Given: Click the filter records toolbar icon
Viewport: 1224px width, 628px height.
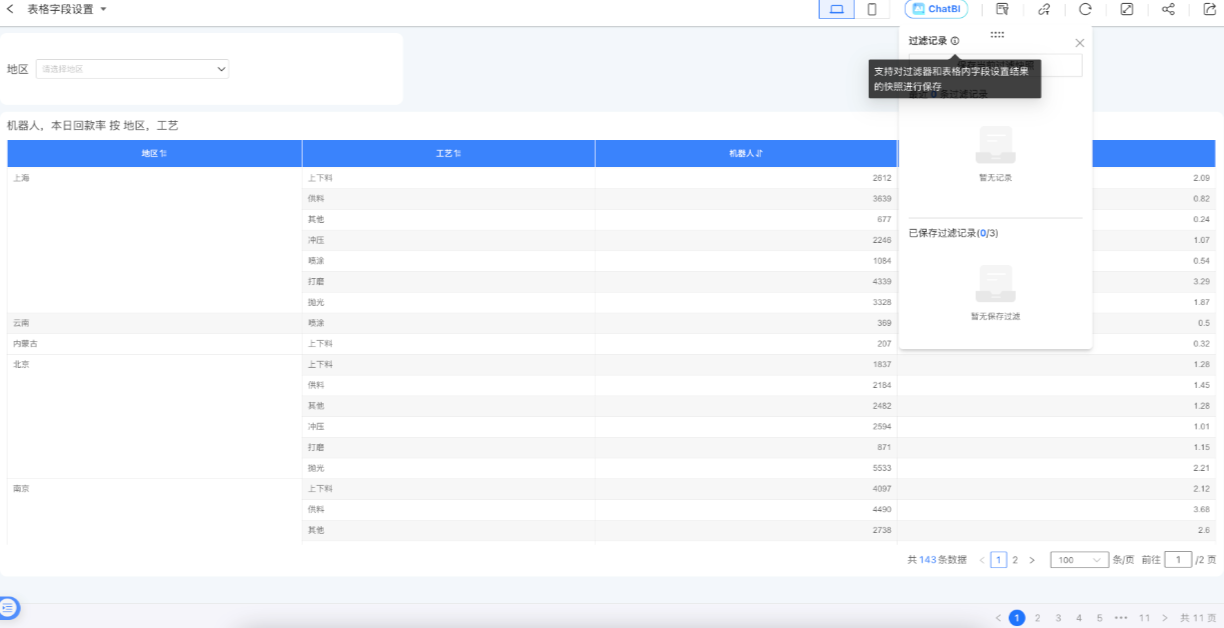Looking at the screenshot, I should [1002, 9].
